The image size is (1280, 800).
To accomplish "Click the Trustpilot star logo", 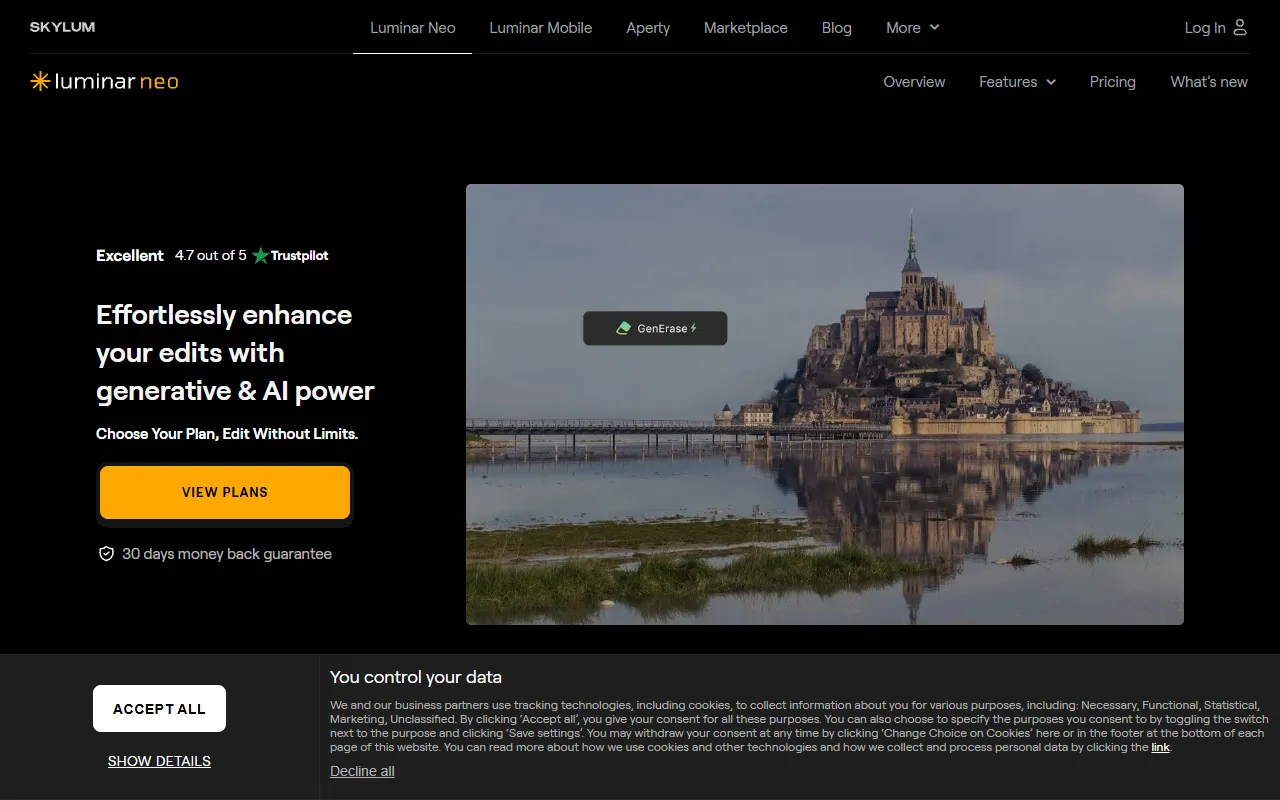I will tap(261, 255).
